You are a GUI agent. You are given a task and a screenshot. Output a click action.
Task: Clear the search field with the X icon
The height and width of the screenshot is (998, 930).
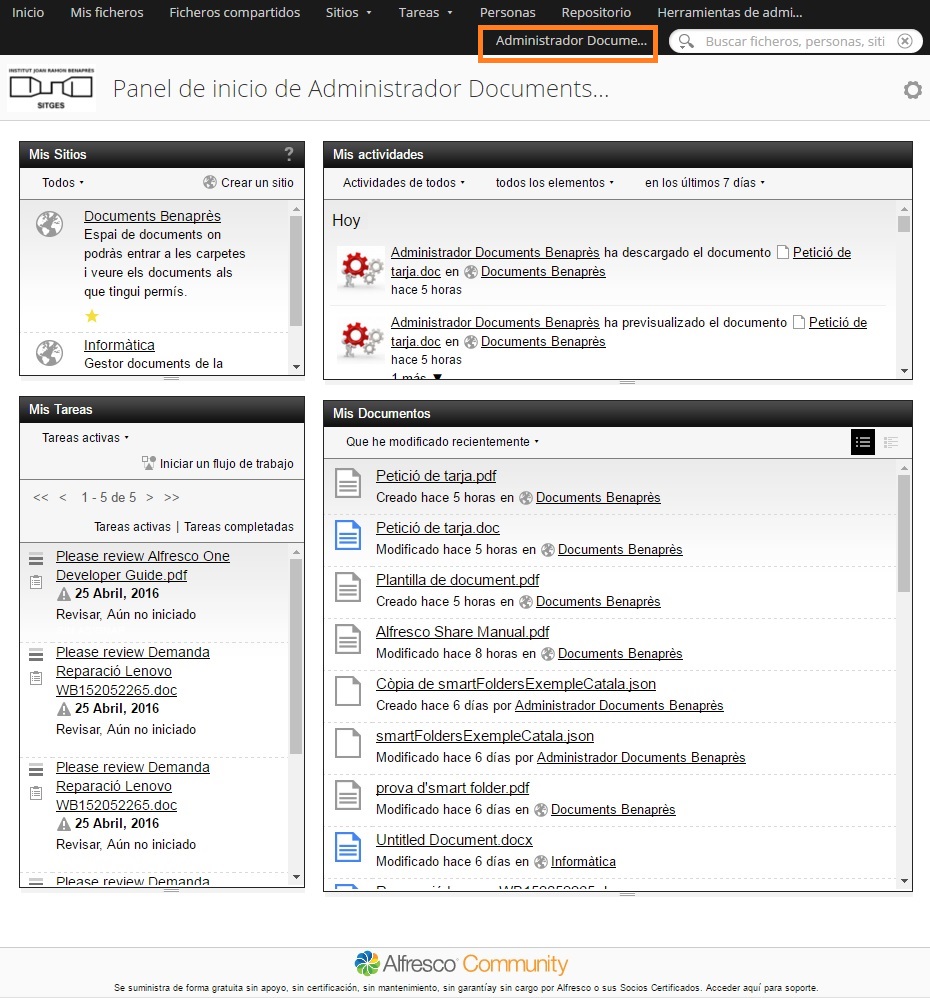(x=904, y=41)
